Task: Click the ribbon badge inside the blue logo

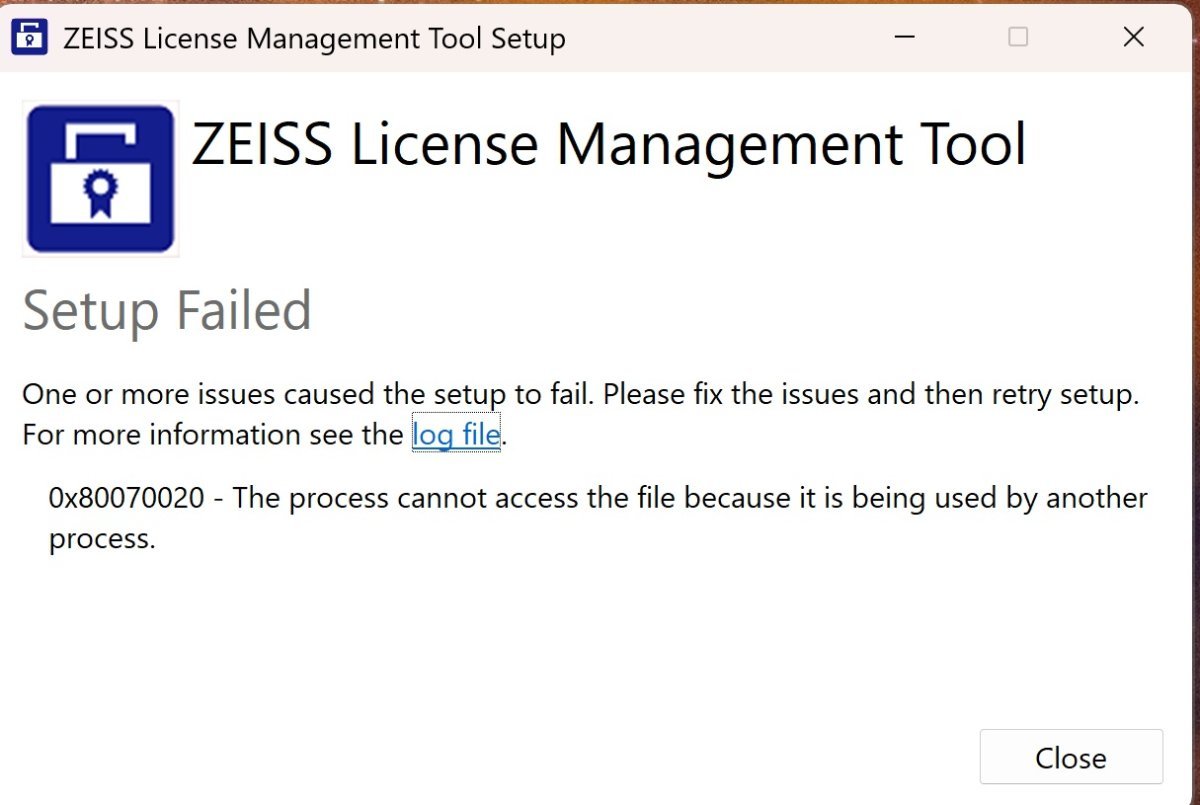Action: (101, 194)
